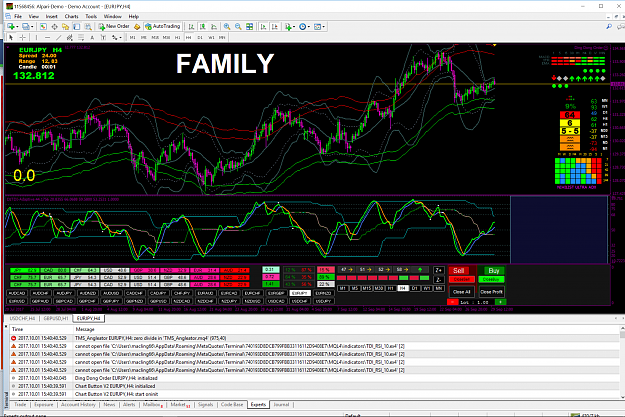Switch chart to USDJPY pair button
Viewport: 625px width, 417px height.
point(323,301)
